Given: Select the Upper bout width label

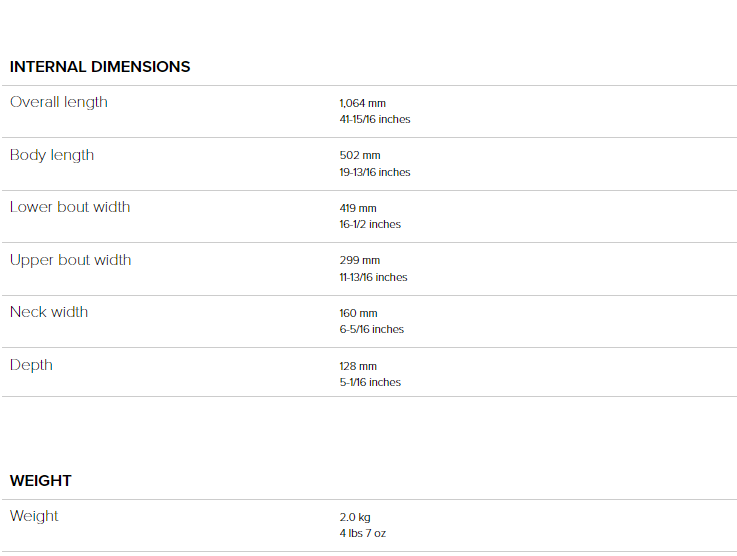Looking at the screenshot, I should click(x=71, y=260).
